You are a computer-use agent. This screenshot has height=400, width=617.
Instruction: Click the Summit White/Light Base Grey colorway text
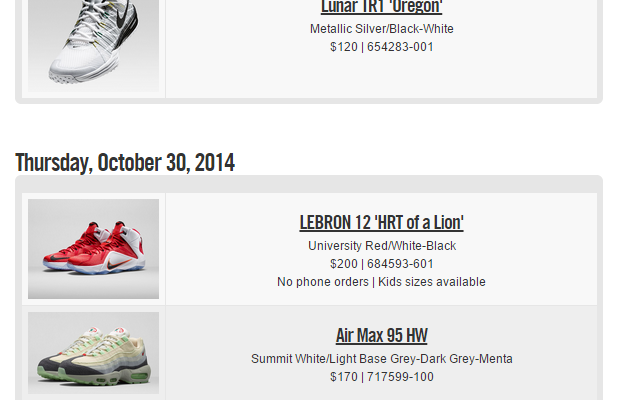(x=381, y=359)
